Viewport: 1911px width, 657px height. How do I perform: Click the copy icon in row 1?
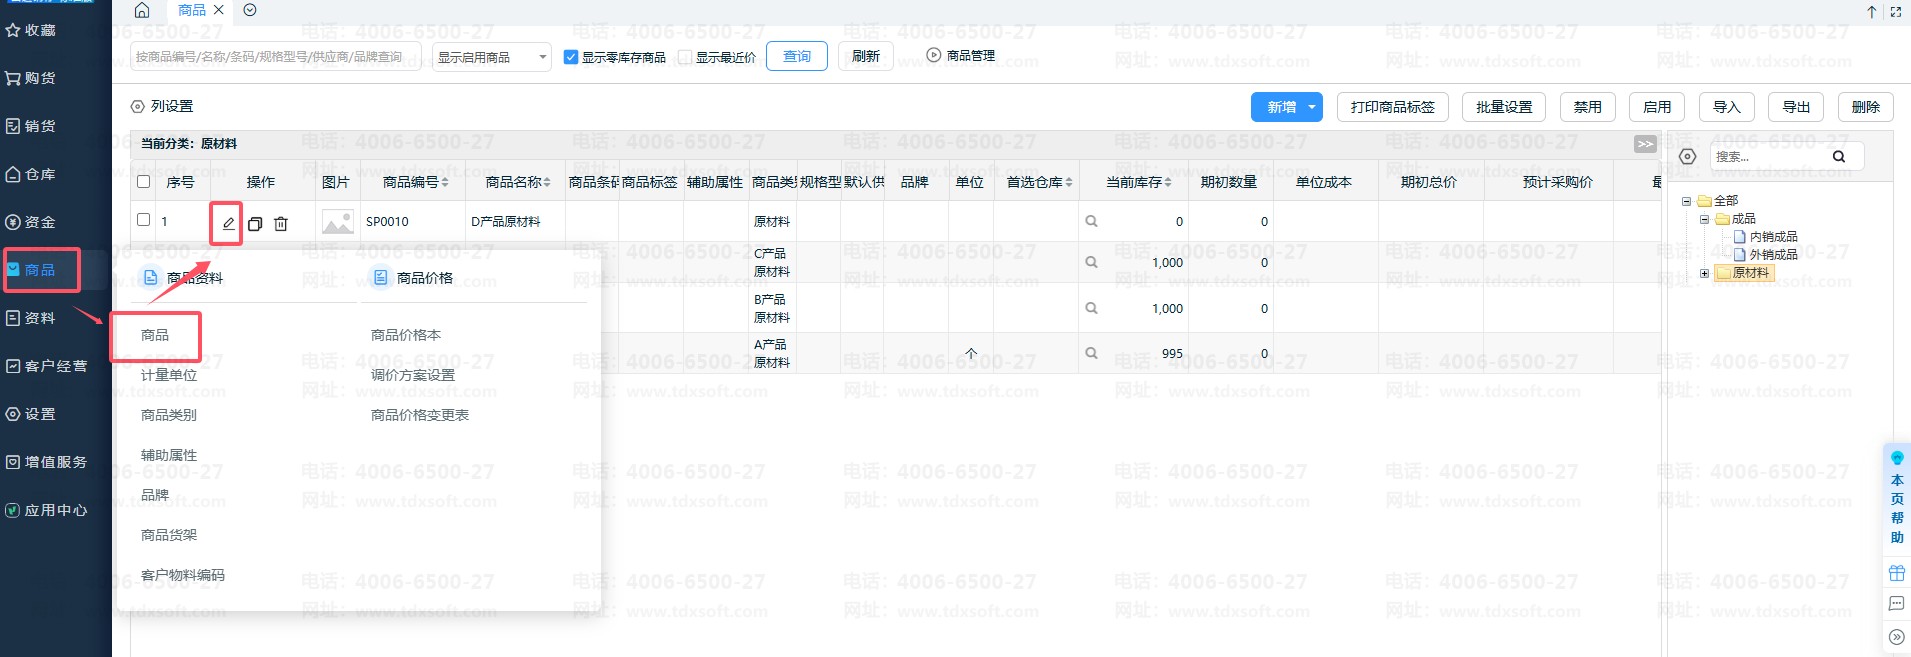click(255, 224)
